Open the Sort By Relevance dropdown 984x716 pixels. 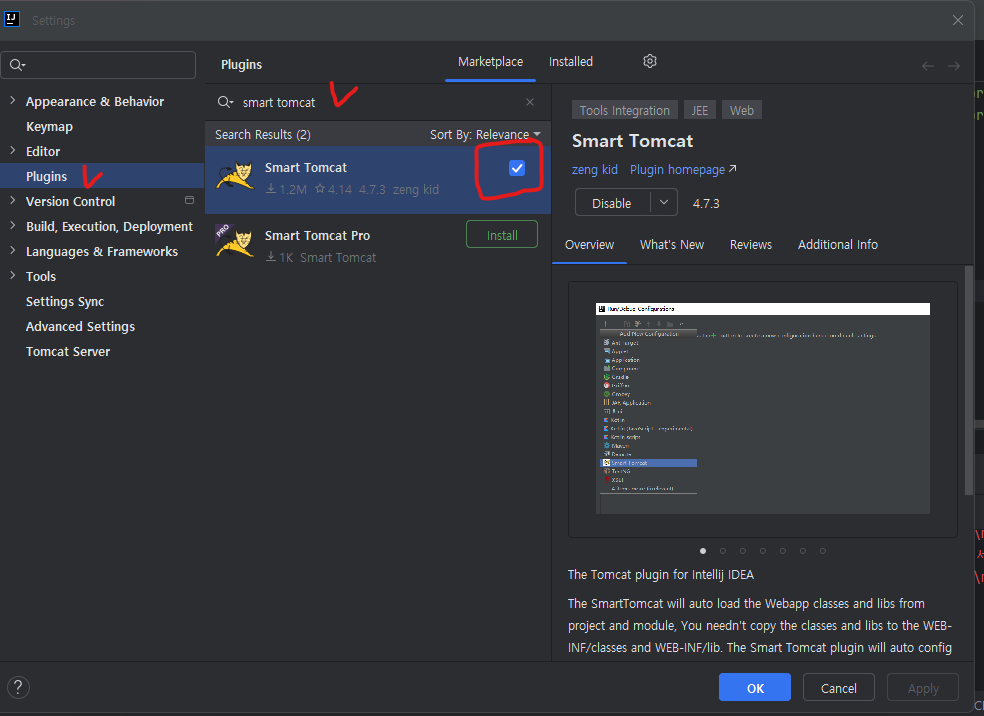(484, 134)
